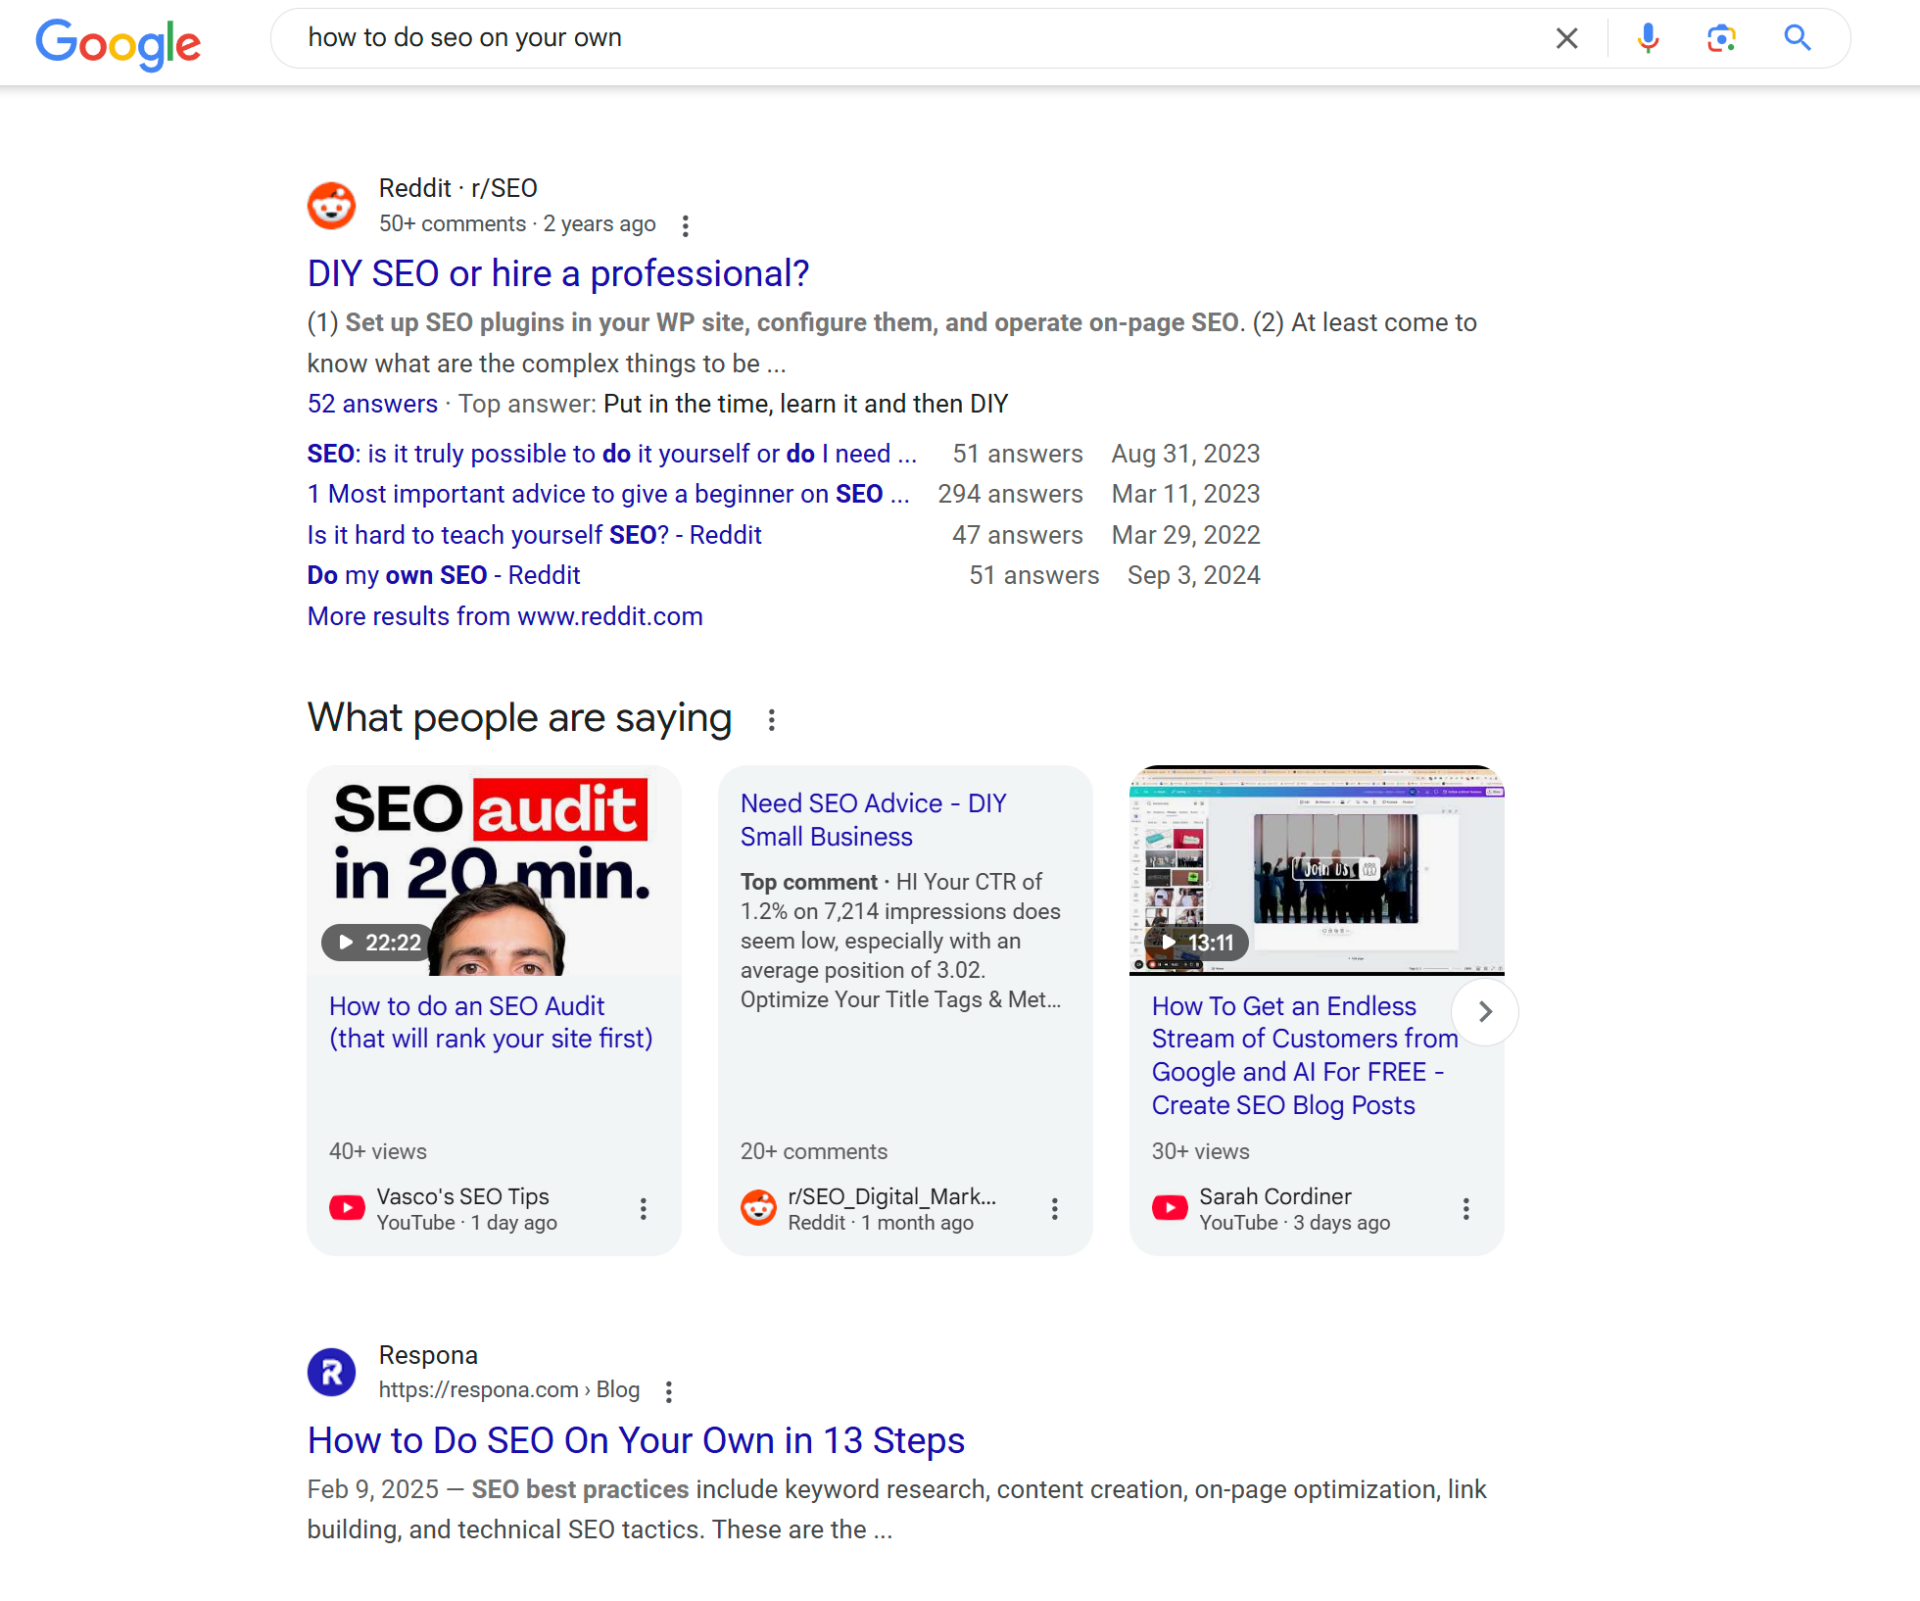Open the '52 answers' link

[372, 404]
